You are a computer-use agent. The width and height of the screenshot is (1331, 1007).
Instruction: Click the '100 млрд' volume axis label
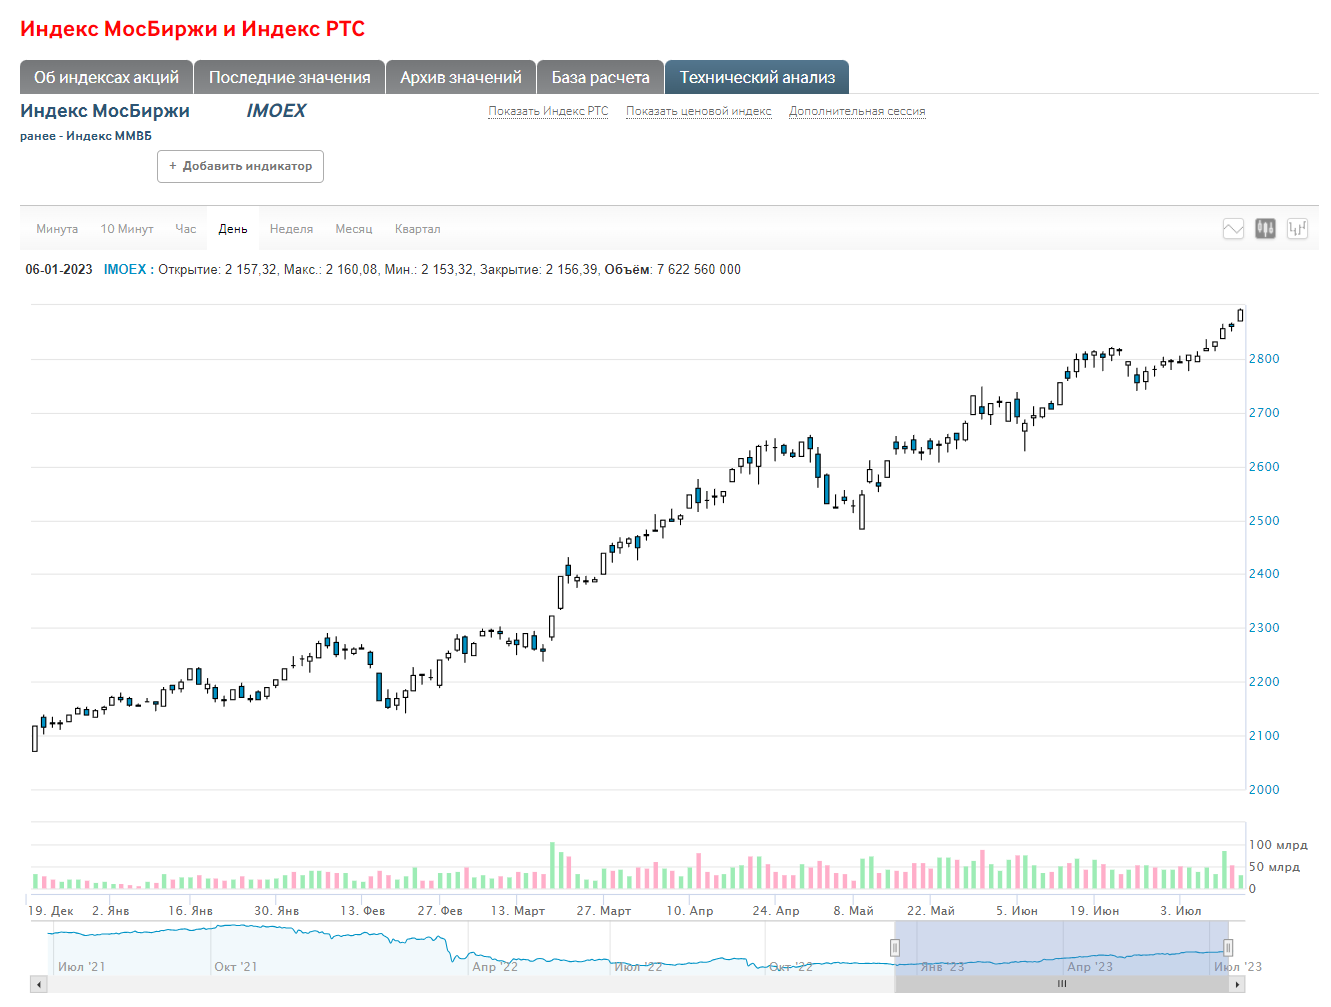click(1278, 845)
